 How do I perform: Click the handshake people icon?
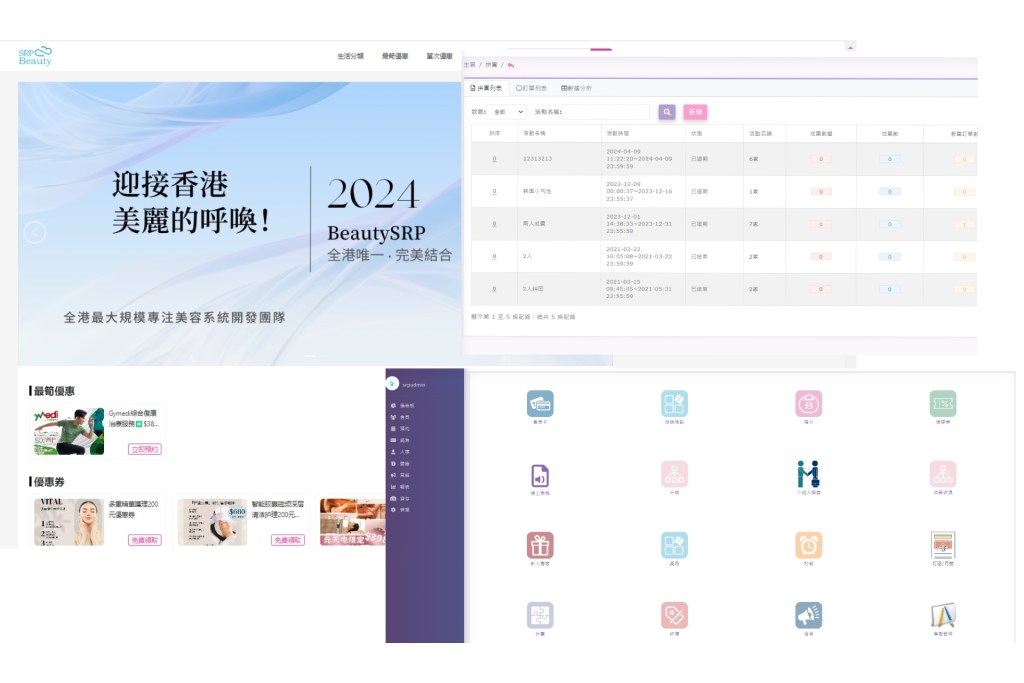point(808,474)
